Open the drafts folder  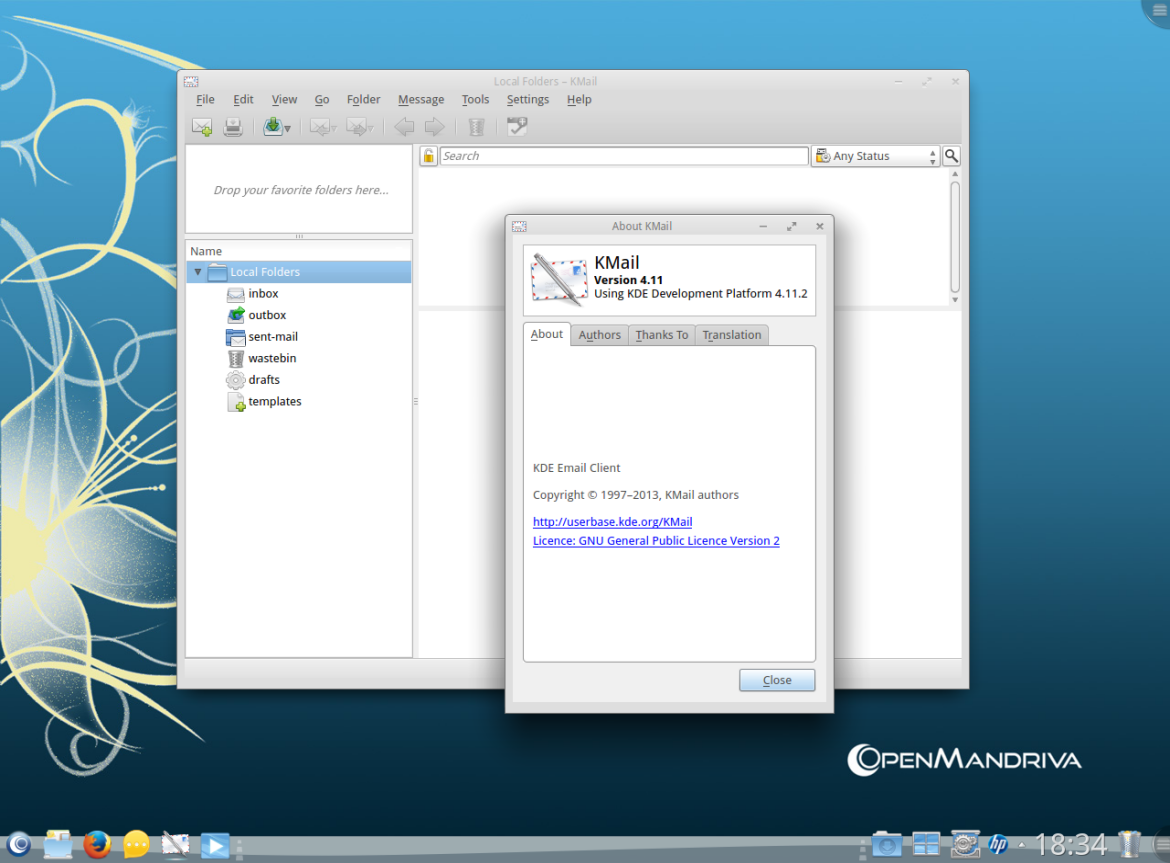[x=266, y=379]
